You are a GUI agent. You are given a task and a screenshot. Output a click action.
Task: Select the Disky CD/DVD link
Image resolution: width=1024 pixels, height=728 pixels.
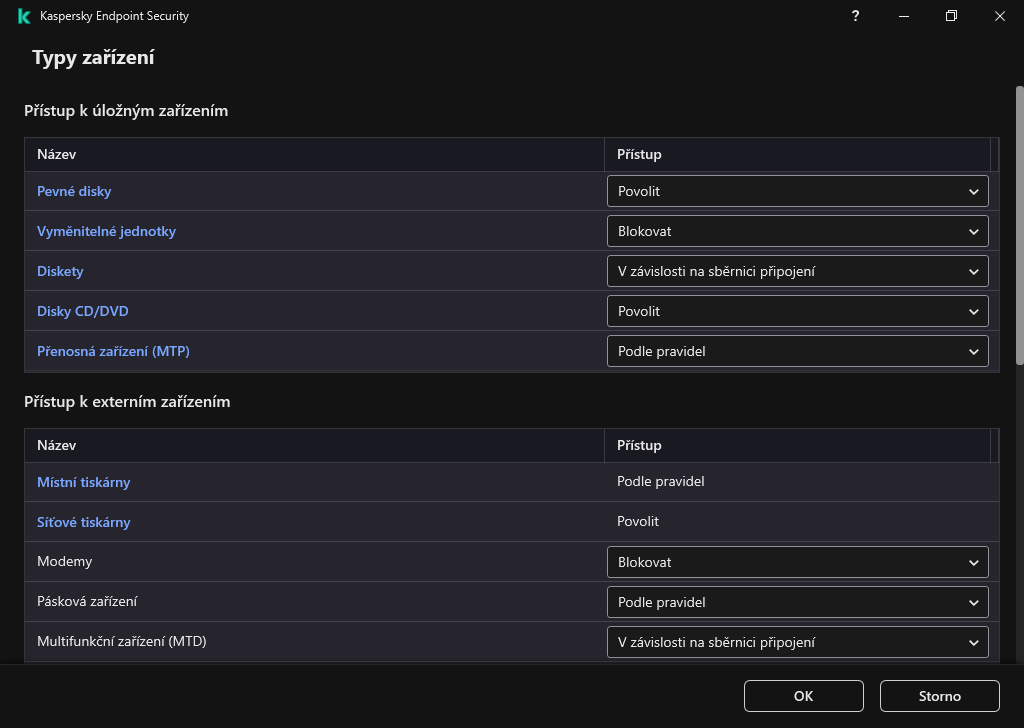pyautogui.click(x=82, y=311)
